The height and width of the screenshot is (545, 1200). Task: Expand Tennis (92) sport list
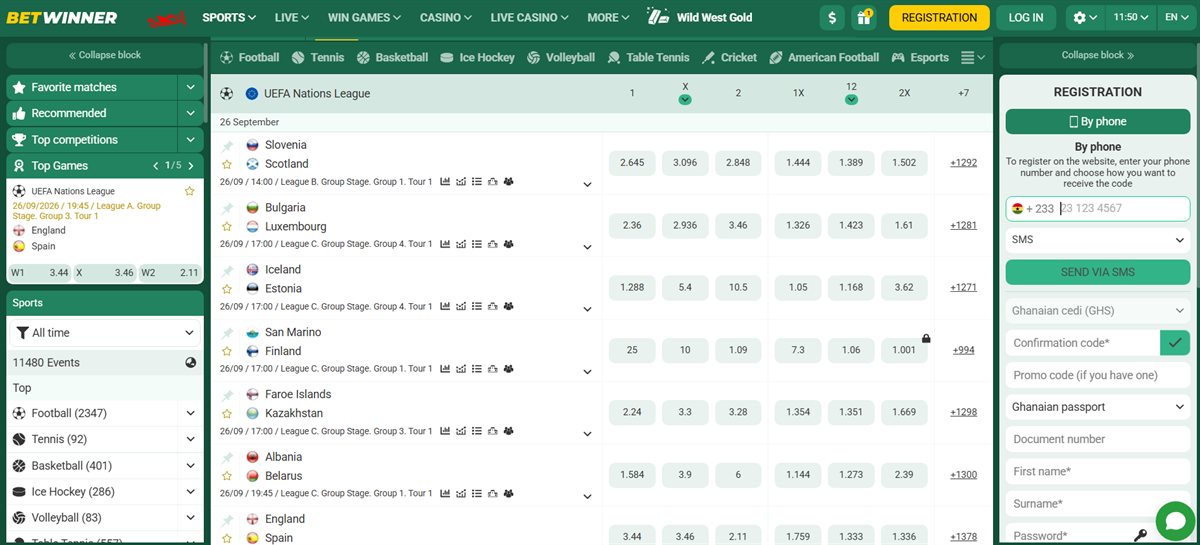(x=190, y=439)
